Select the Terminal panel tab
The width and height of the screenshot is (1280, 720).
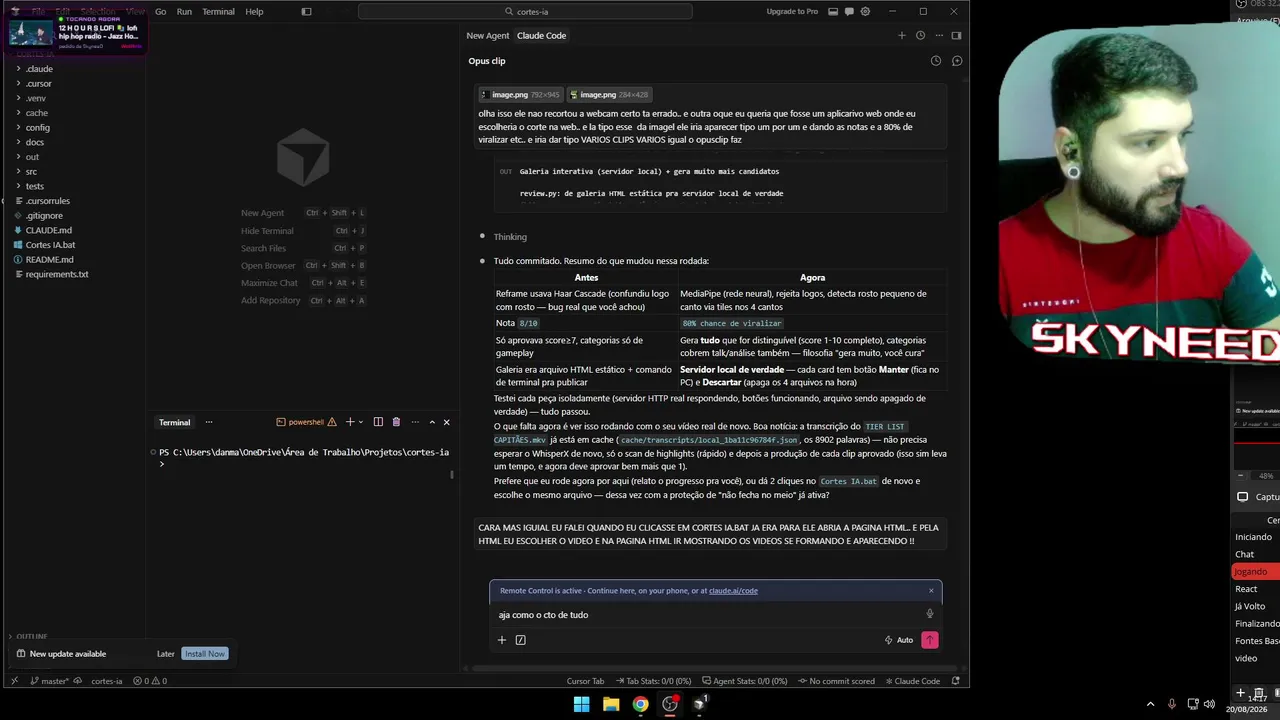174,422
